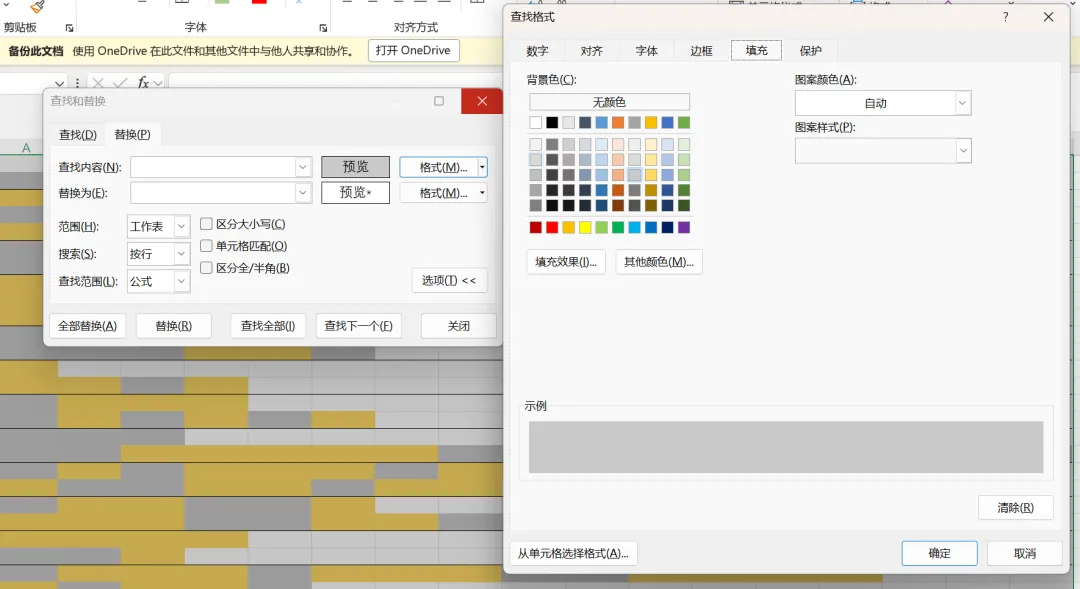Open 其他颜色(M)... picker
This screenshot has width=1080, height=589.
(x=658, y=262)
